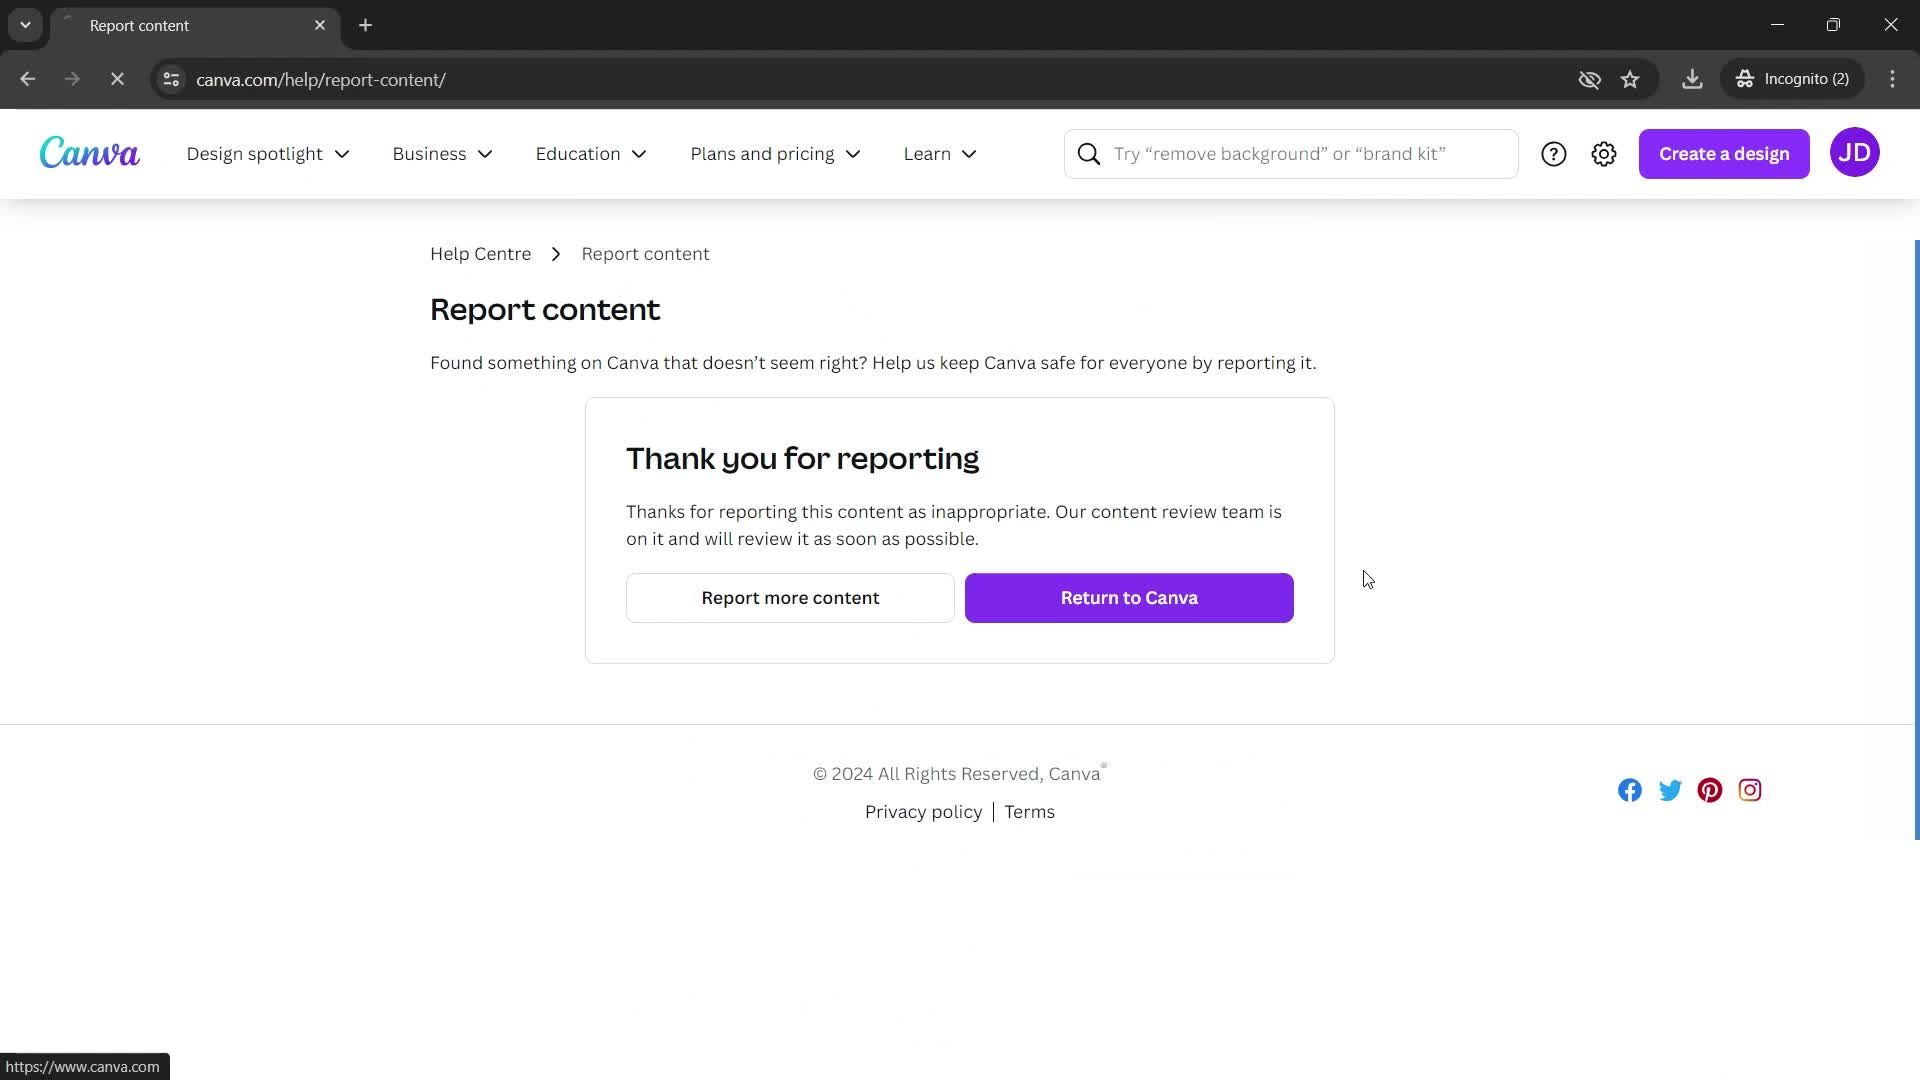Open Chrome three-dot menu
The image size is (1920, 1080).
(1892, 79)
